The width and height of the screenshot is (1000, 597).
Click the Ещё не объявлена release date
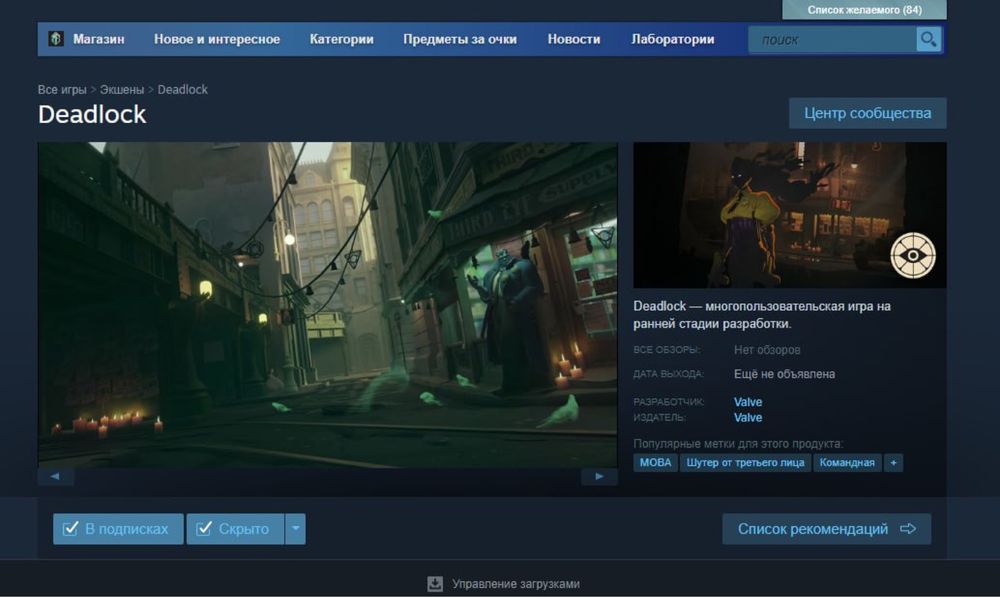tap(784, 374)
